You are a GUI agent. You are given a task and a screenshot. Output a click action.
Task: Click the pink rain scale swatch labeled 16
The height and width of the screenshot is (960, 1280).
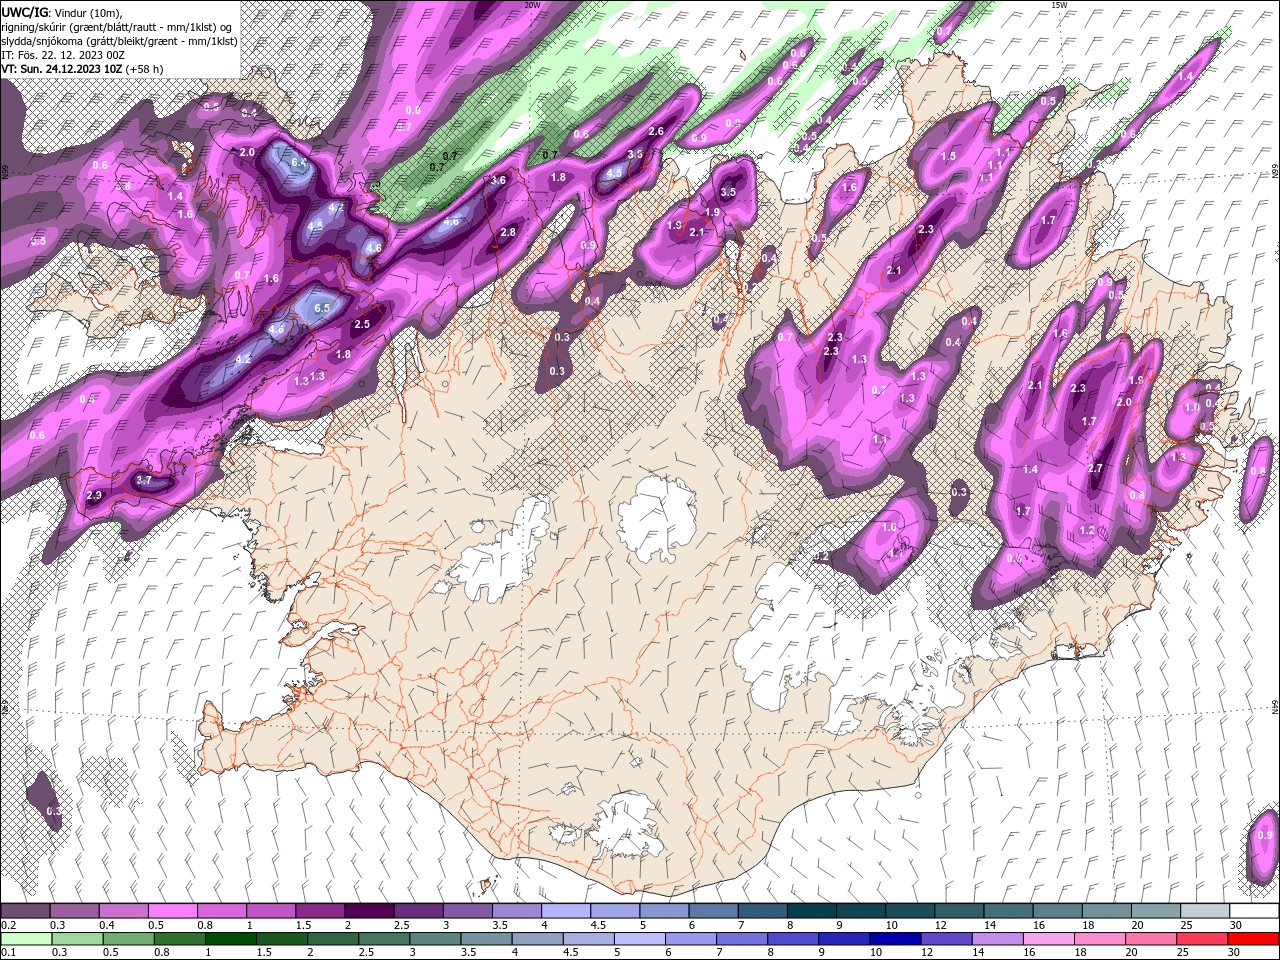pyautogui.click(x=1050, y=939)
